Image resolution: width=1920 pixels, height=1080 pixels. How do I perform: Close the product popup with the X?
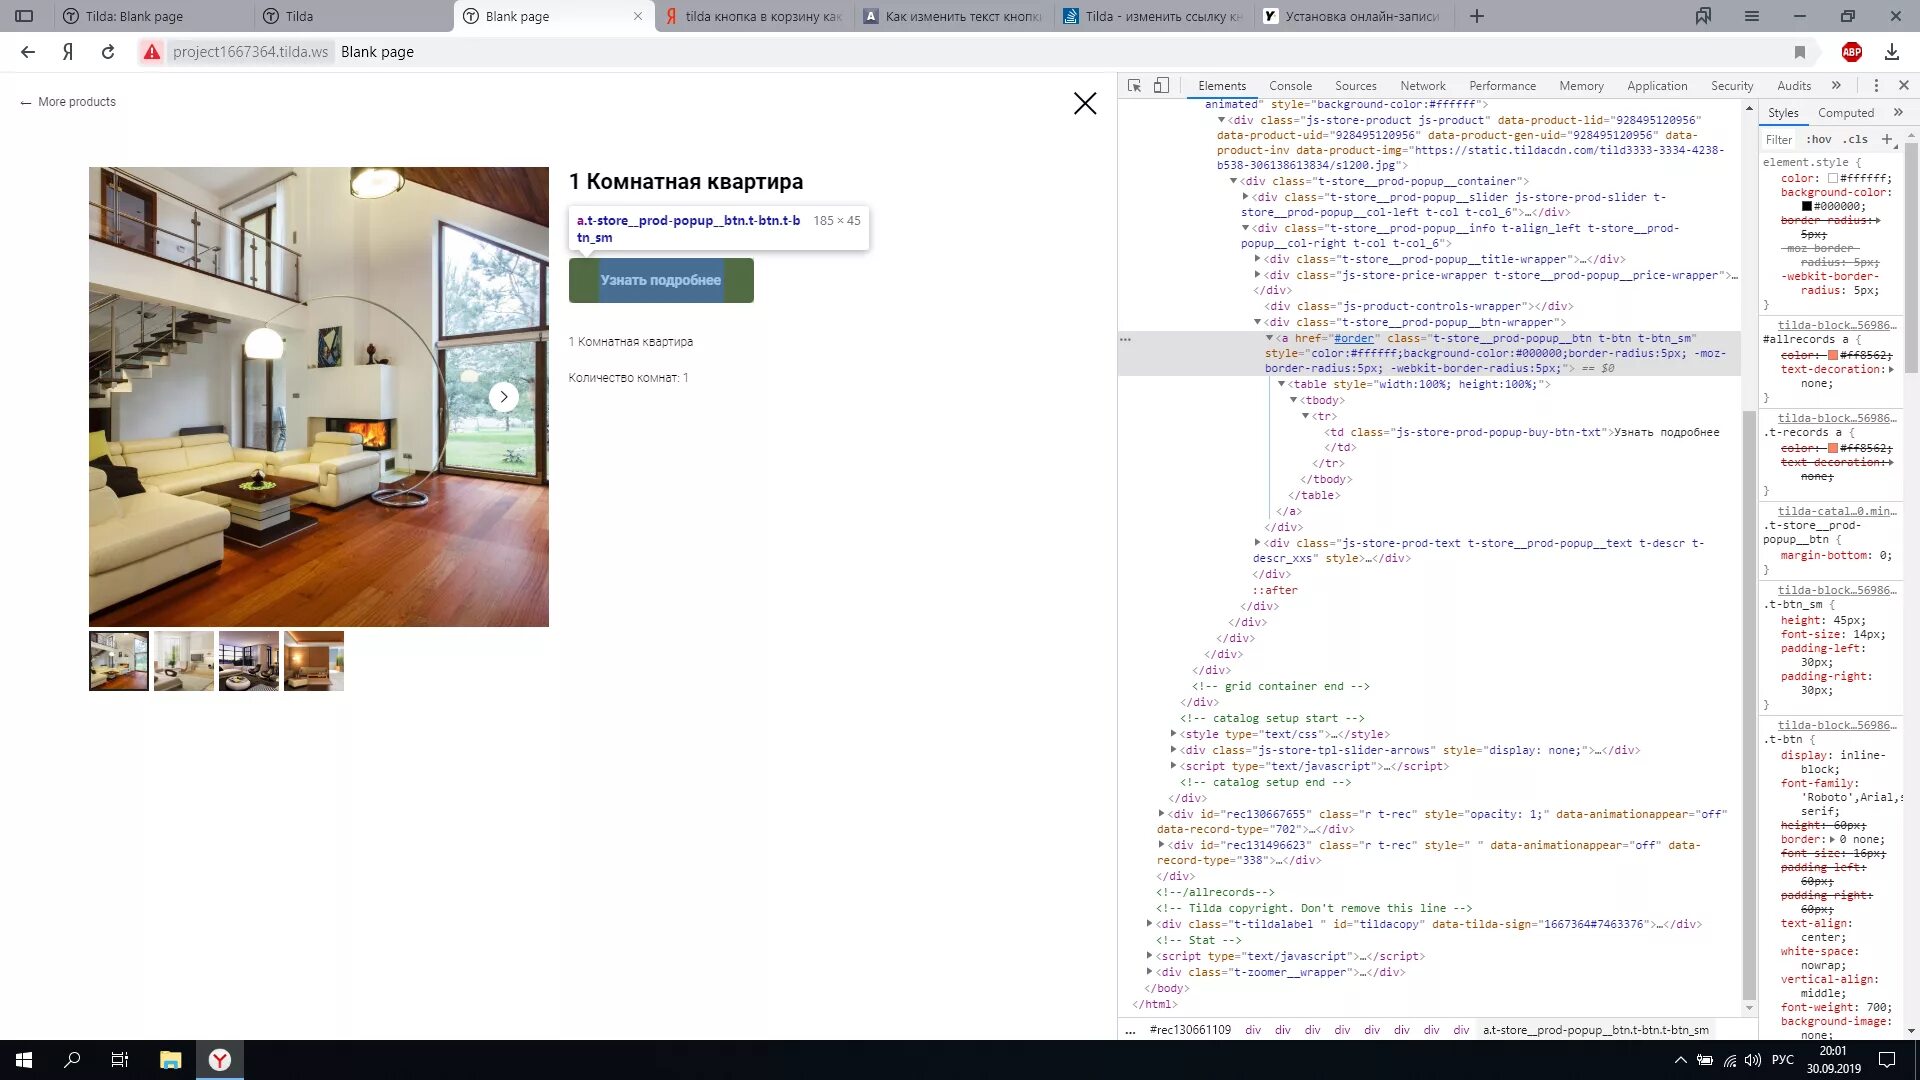coord(1085,103)
